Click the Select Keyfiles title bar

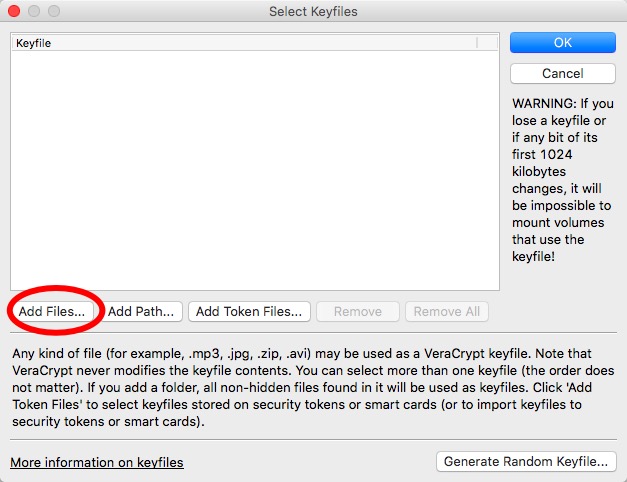[x=313, y=12]
